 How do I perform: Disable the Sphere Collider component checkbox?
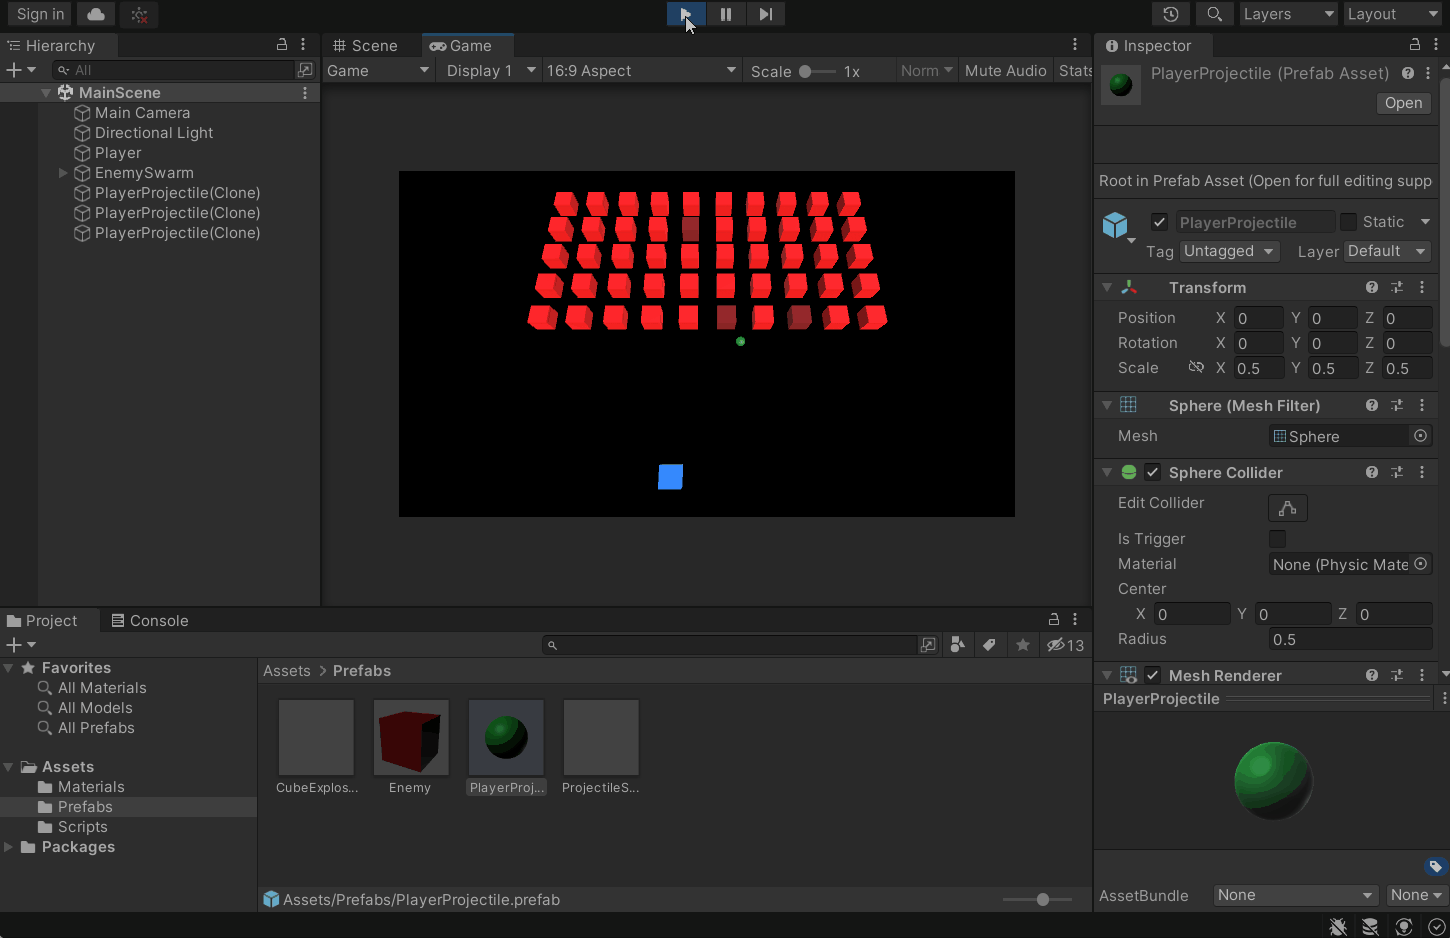coord(1153,472)
